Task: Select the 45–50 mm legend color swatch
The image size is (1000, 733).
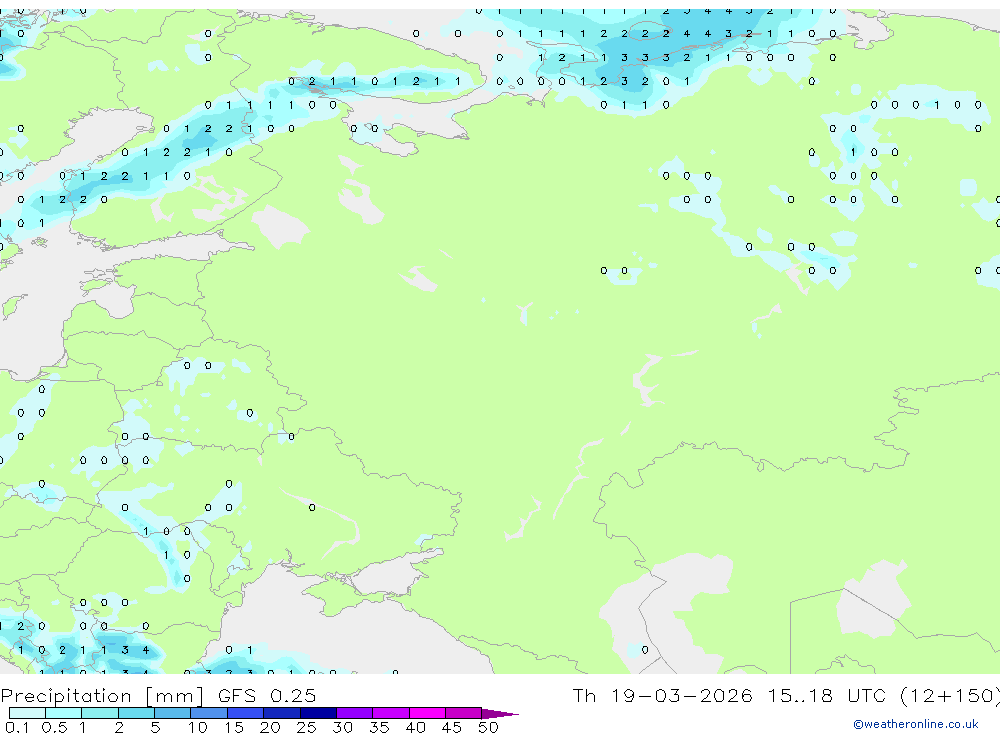Action: (463, 713)
